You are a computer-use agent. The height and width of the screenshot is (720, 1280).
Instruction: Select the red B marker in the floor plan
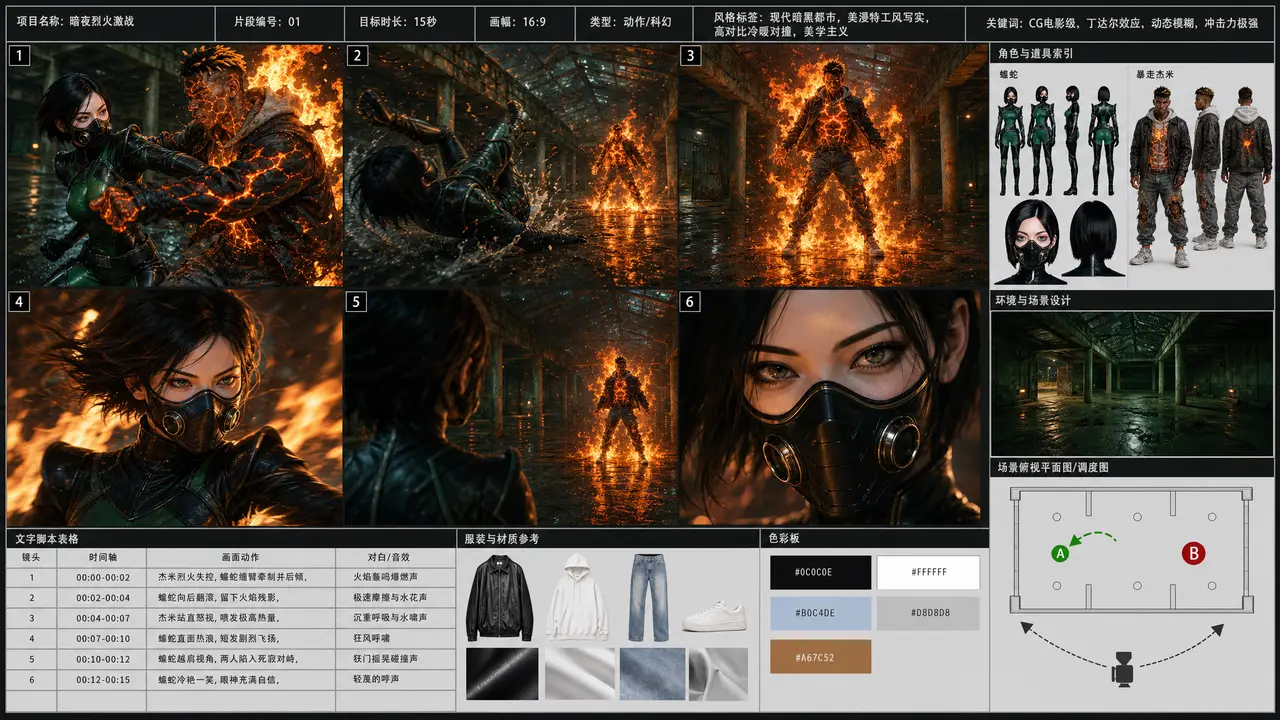(x=1192, y=553)
